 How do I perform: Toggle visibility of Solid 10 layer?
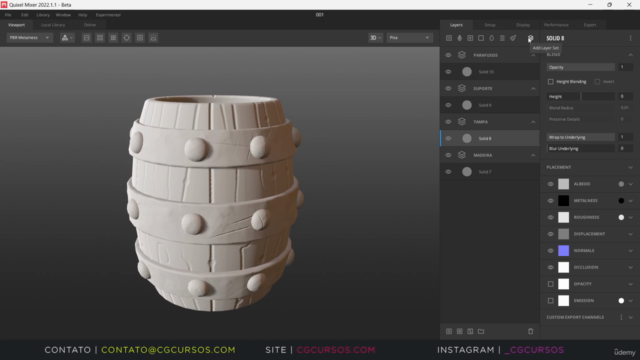coord(448,72)
